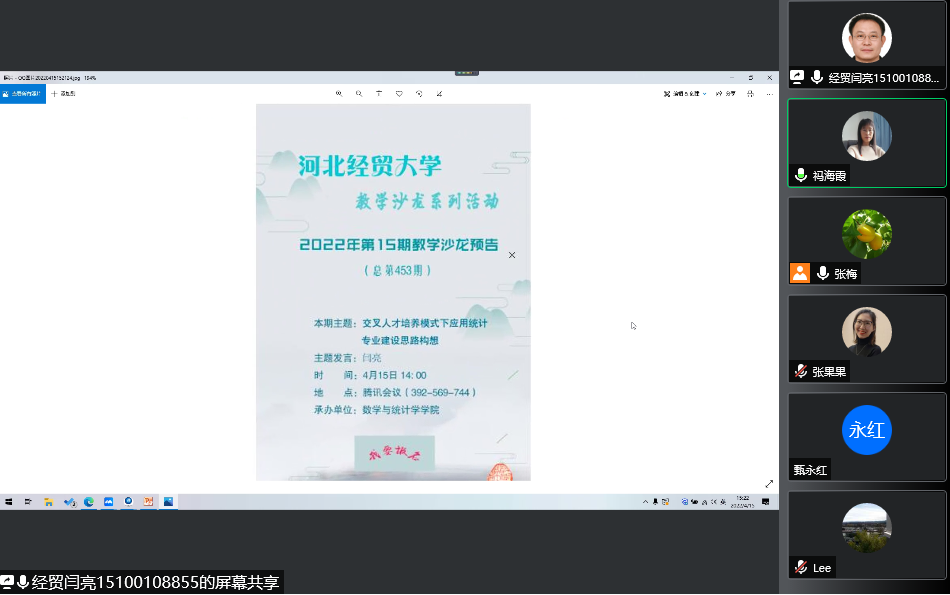Click the muted microphone icon for 张果果
The image size is (950, 595).
800,371
